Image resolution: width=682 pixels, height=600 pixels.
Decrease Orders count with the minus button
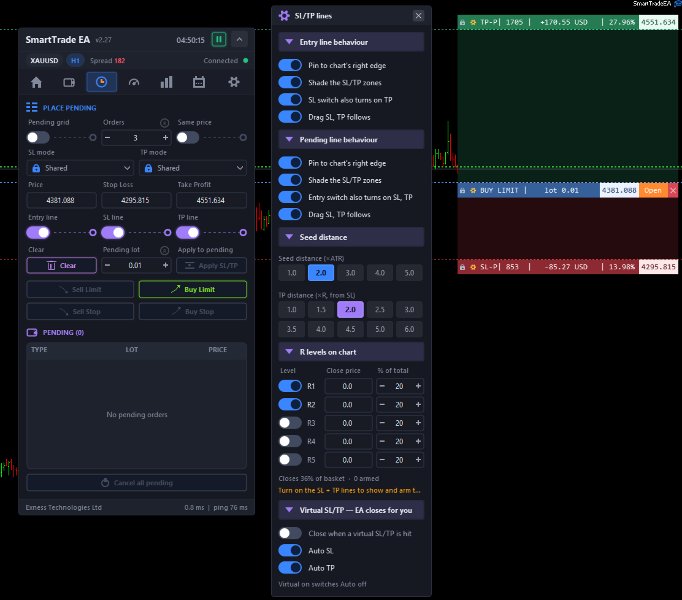coord(107,138)
